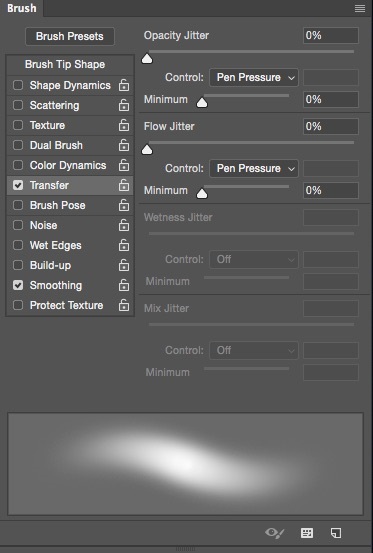Open the Opacity Jitter Control dropdown
This screenshot has width=373, height=553.
254,77
